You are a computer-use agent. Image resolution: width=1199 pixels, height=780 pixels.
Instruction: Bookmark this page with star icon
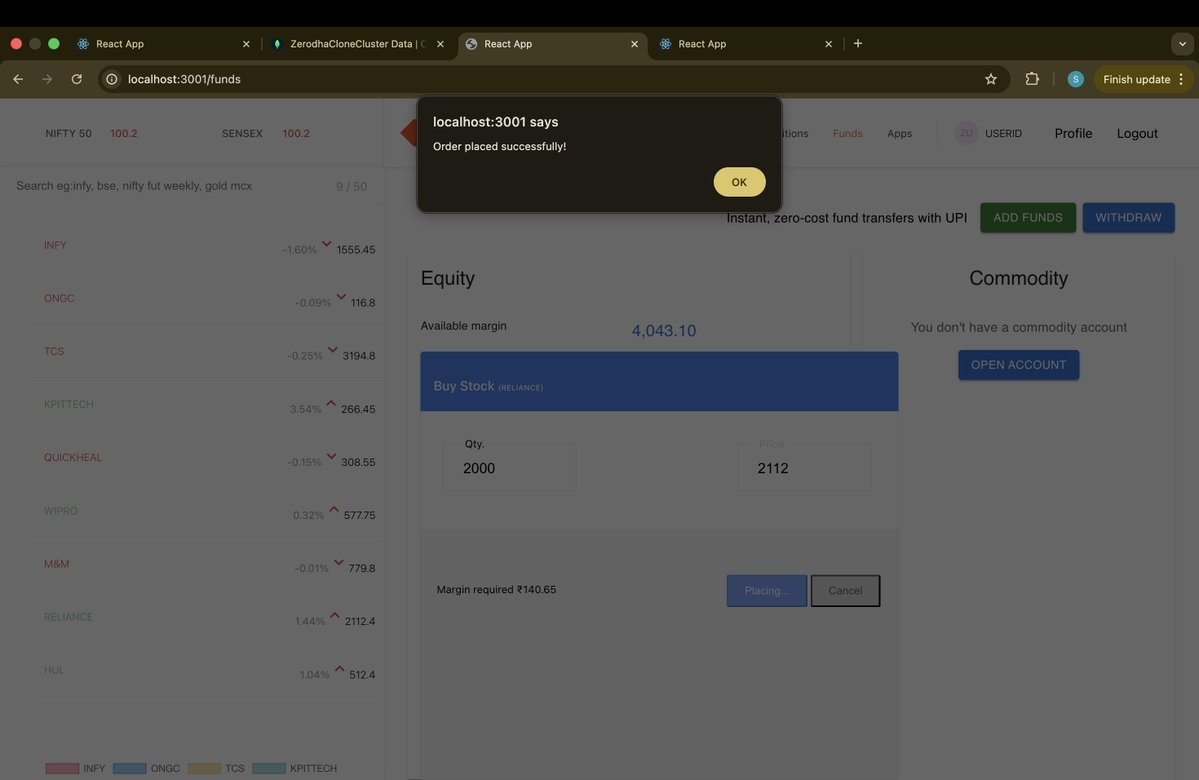tap(991, 79)
